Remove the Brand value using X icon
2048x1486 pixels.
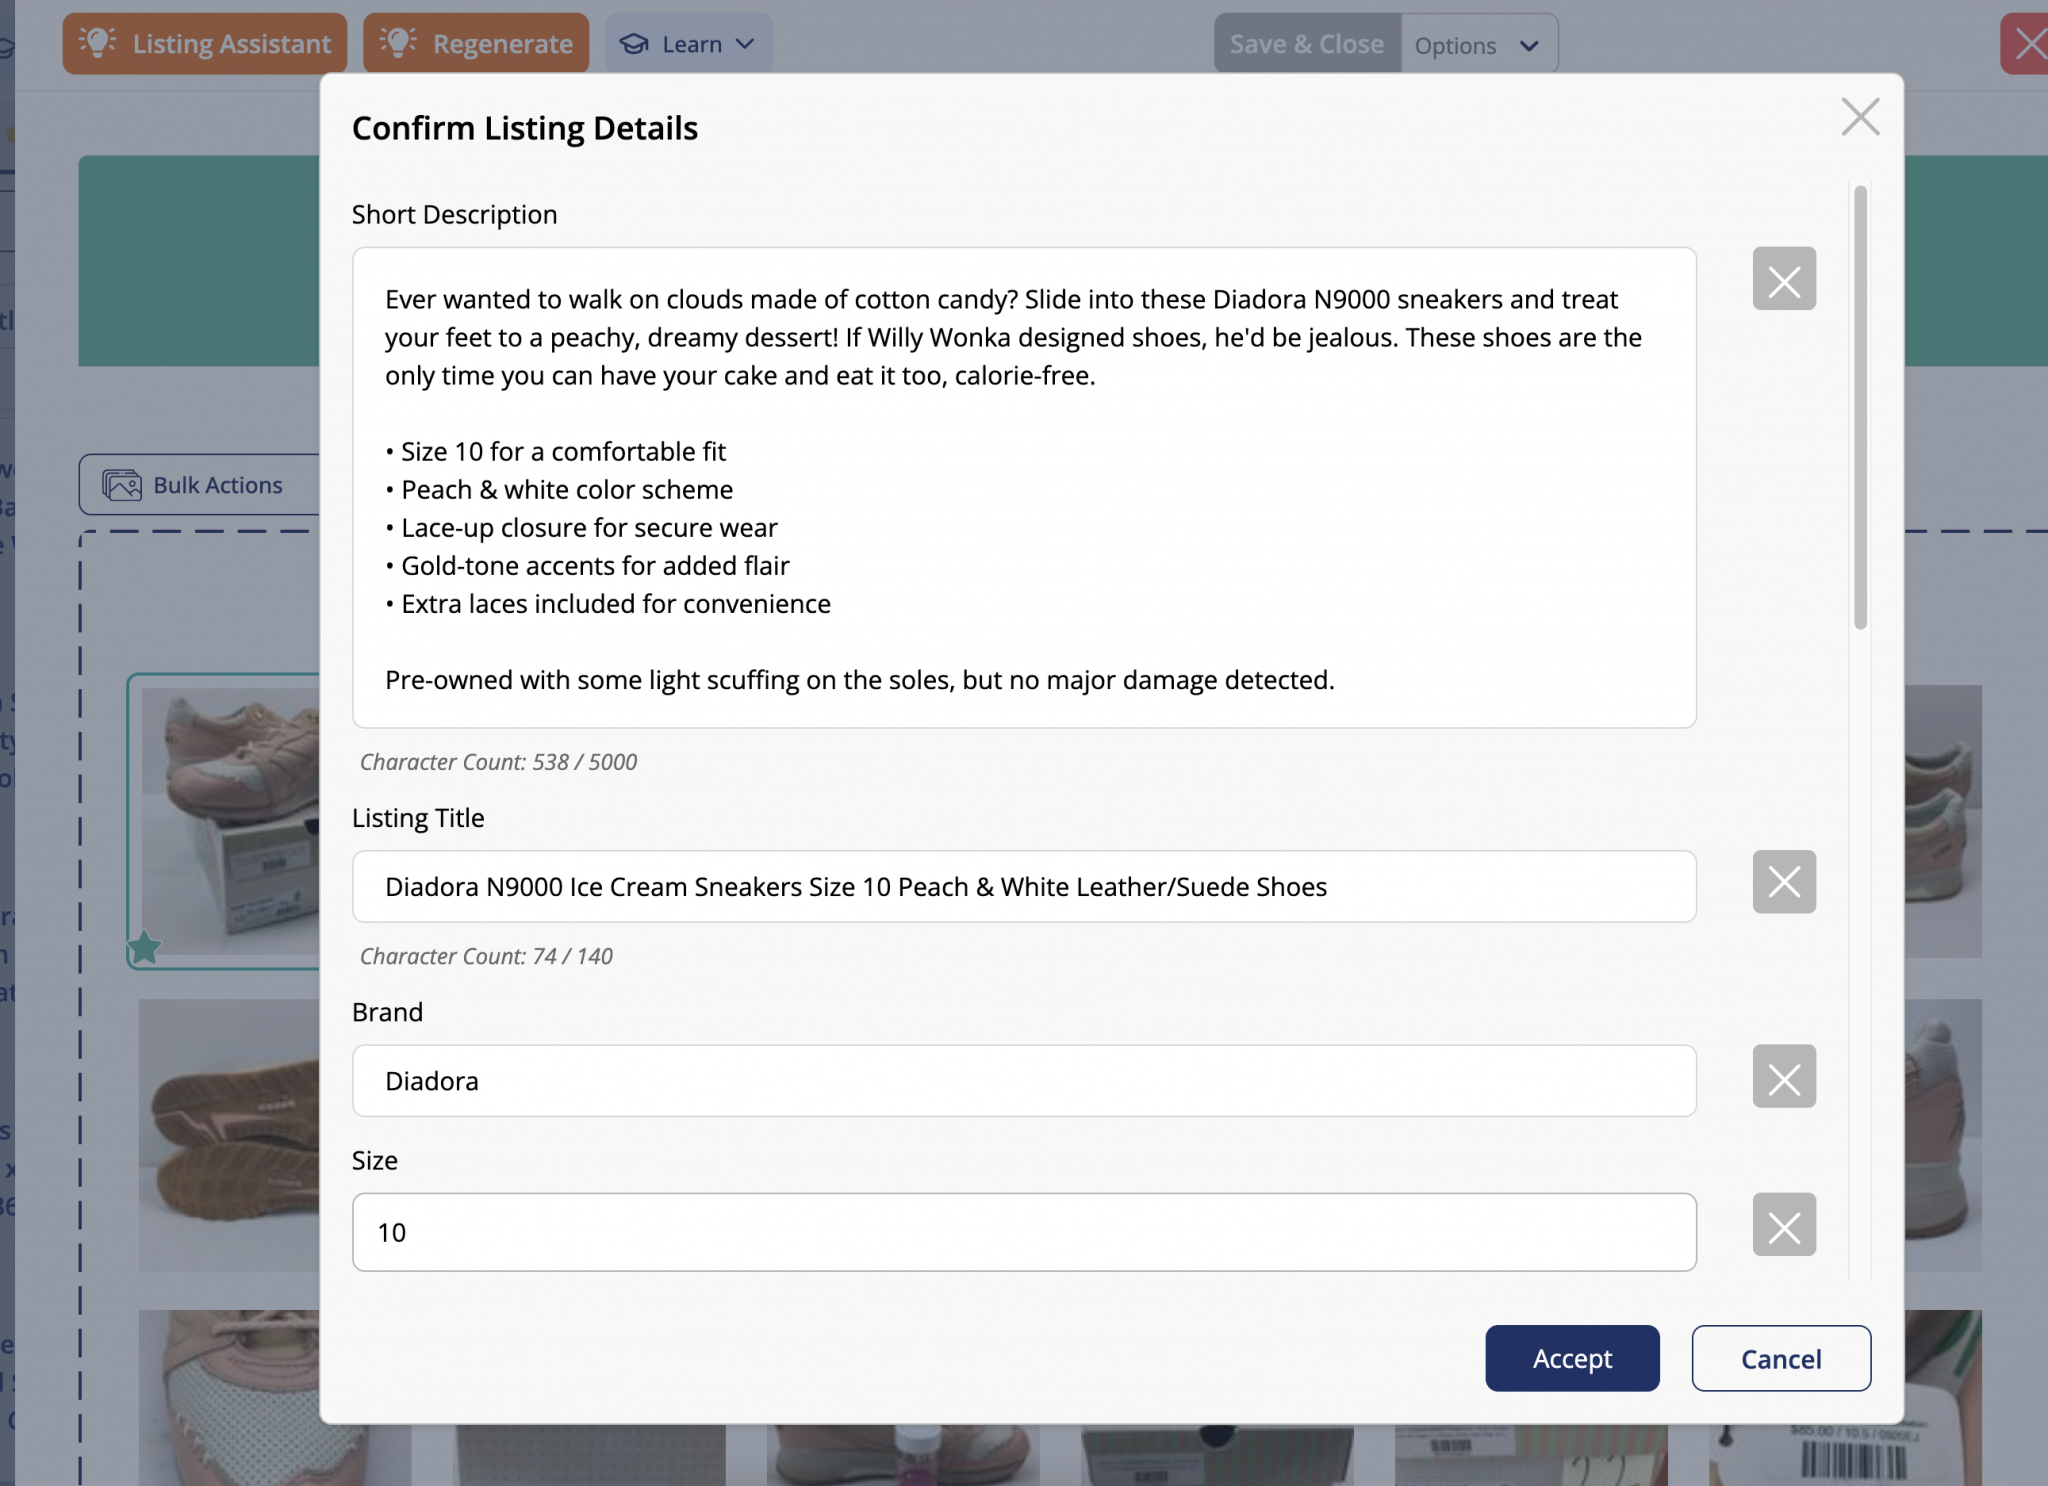[1783, 1077]
